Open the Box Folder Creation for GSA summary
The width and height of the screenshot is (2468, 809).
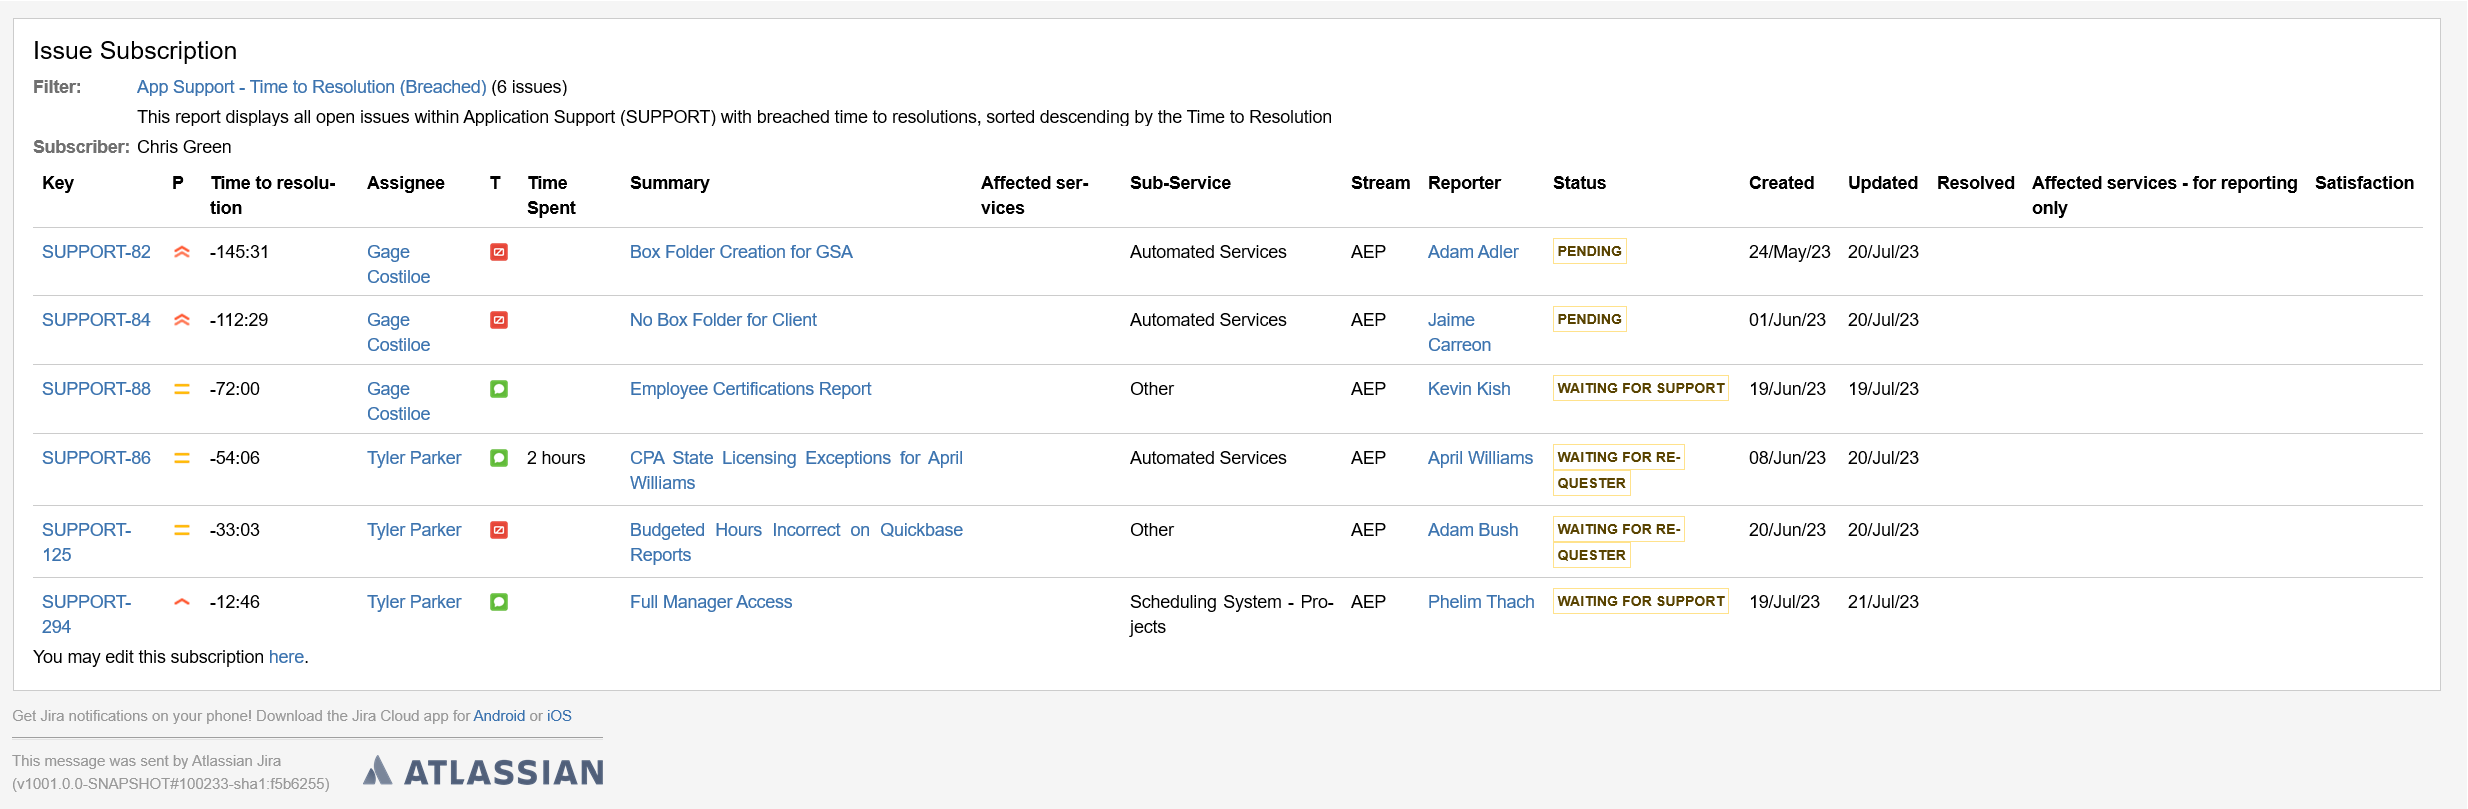(741, 252)
